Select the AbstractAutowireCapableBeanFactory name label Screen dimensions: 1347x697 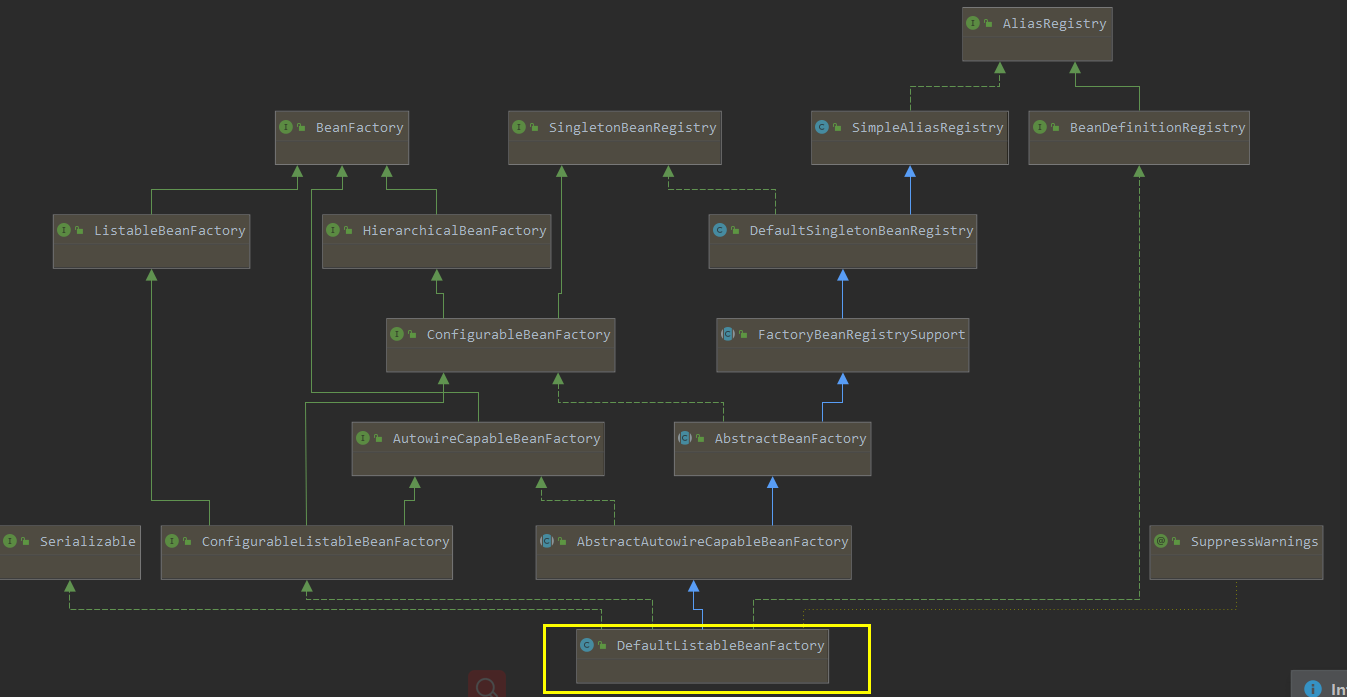click(x=713, y=541)
